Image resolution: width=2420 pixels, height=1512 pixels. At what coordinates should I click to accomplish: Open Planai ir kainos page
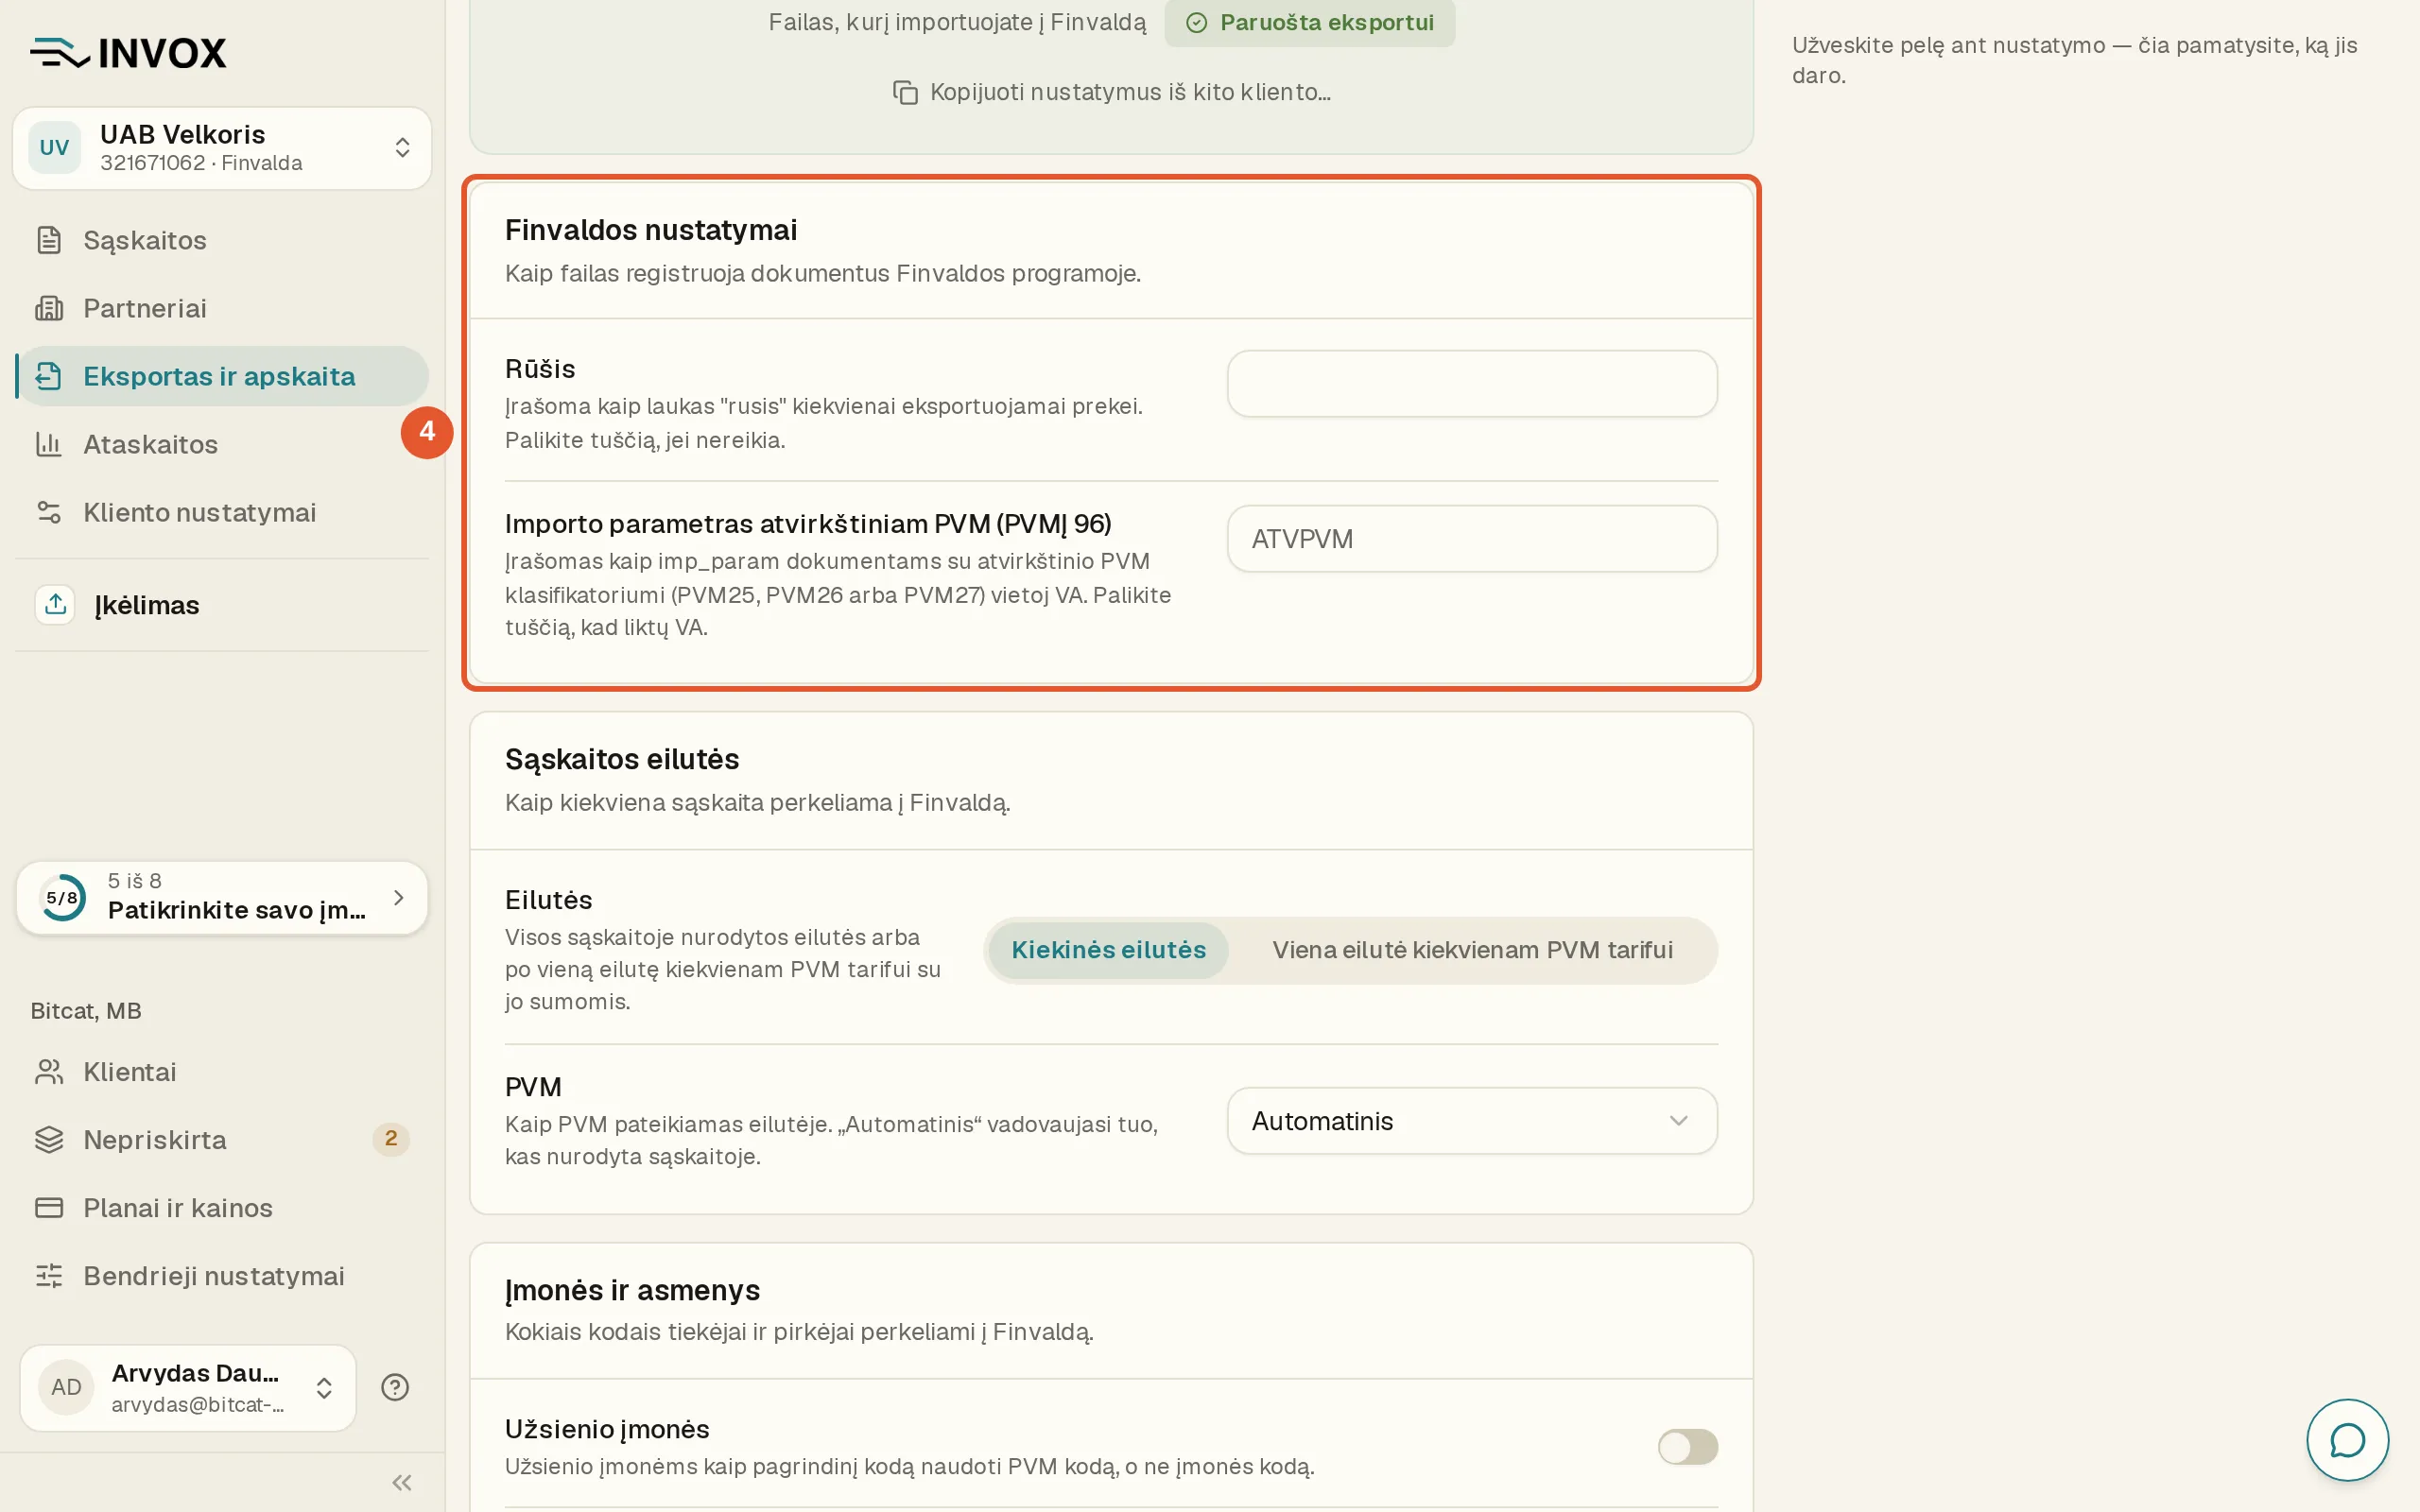pos(222,1208)
